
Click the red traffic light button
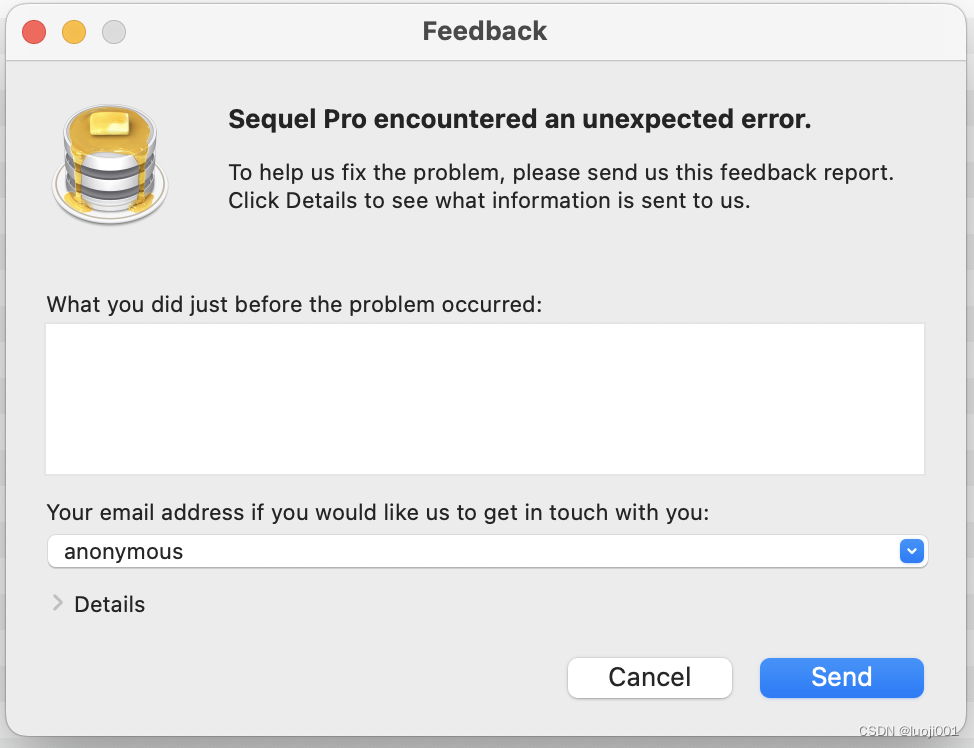33,31
